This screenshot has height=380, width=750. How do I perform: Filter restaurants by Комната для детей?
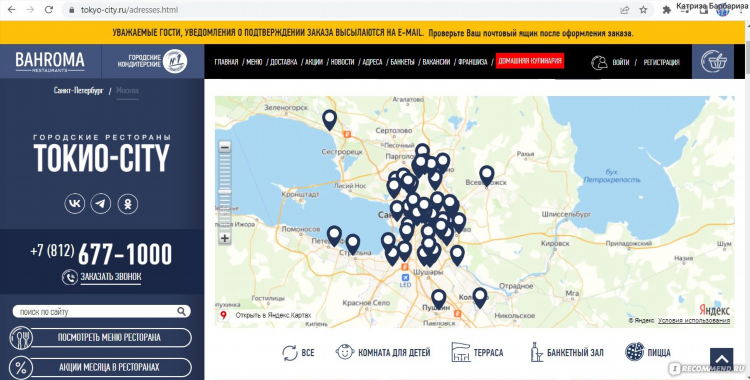383,353
